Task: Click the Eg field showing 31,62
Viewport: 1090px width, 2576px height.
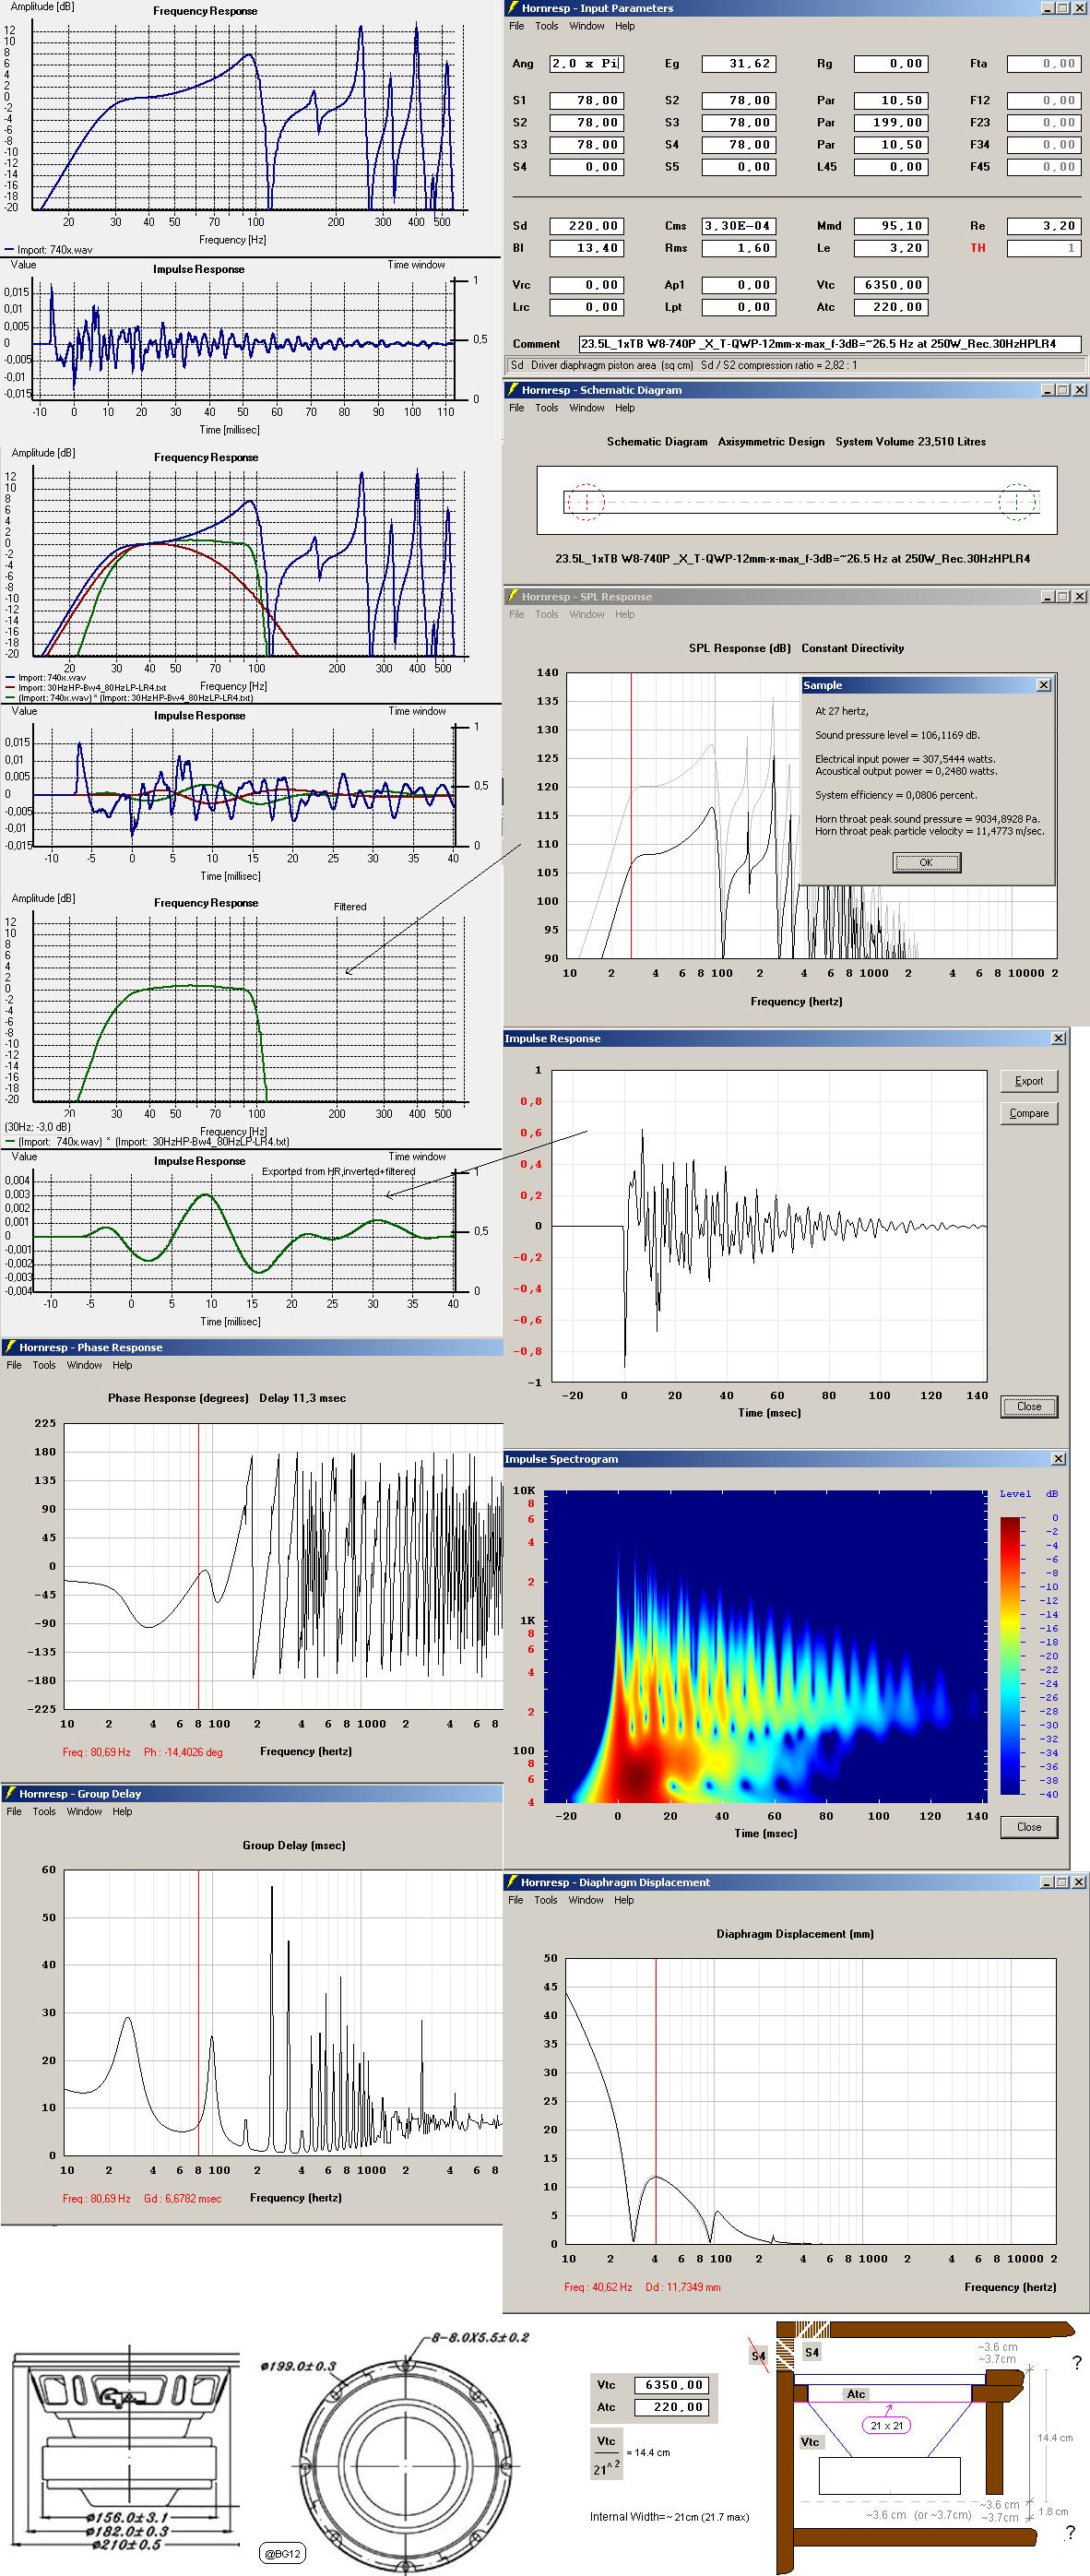Action: 738,63
